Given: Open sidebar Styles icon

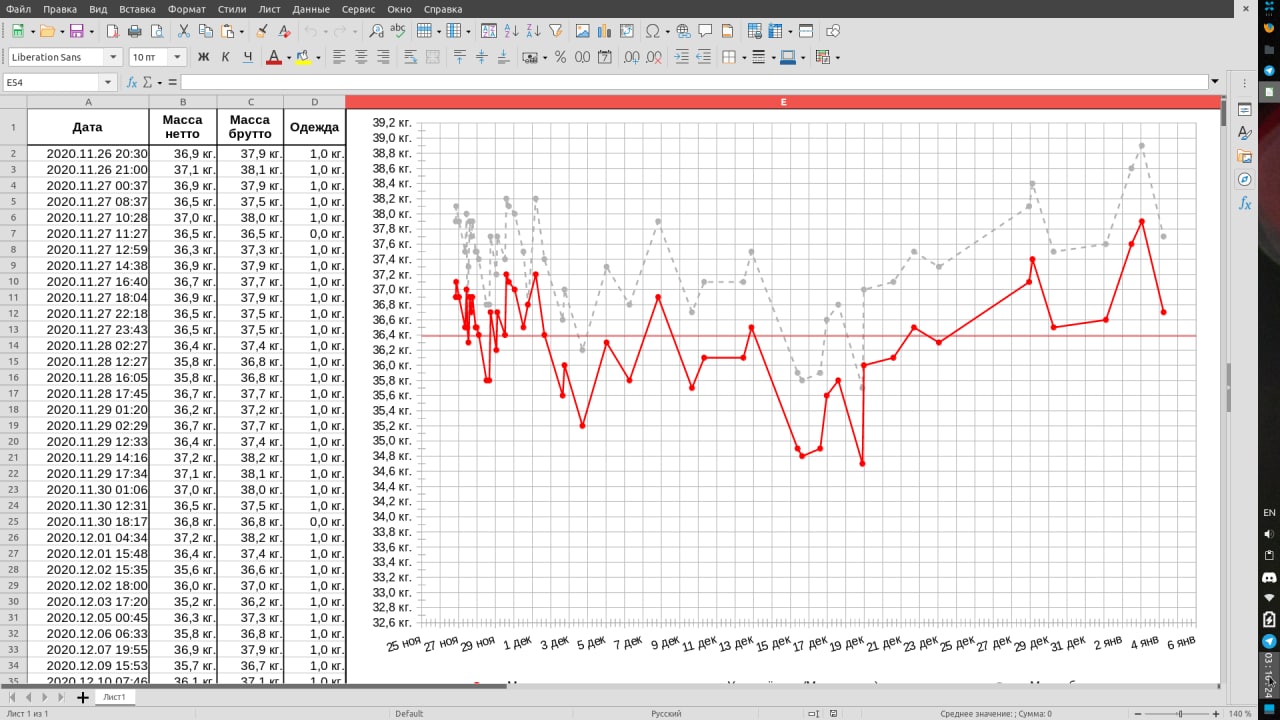Looking at the screenshot, I should tap(1244, 132).
